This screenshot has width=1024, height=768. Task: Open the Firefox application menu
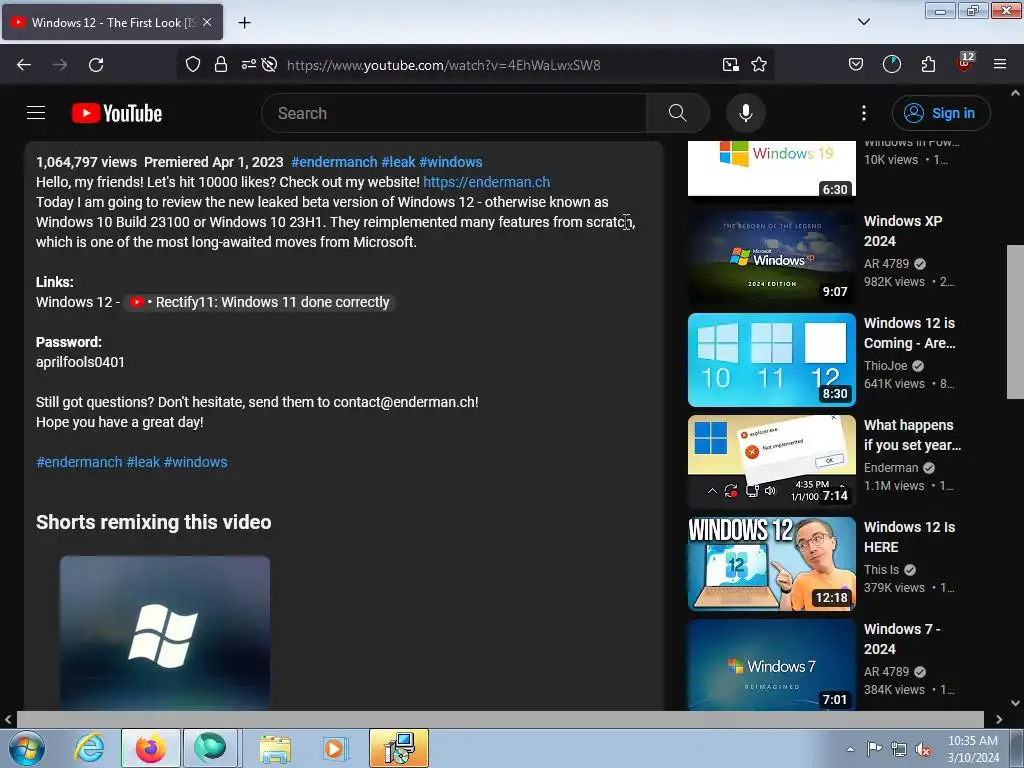click(x=1000, y=65)
